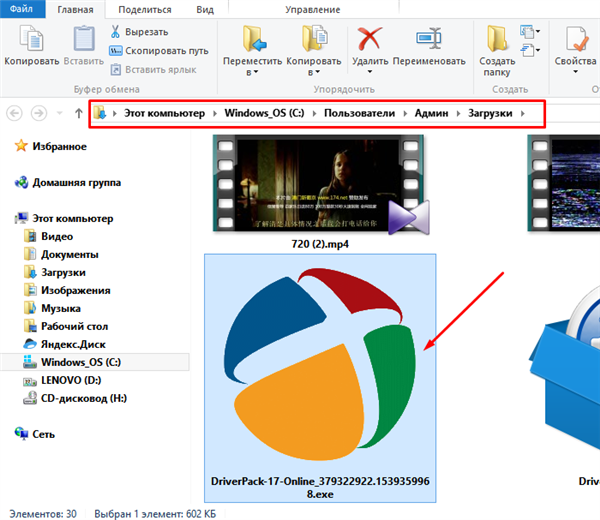Open the recent locations dropdown arrow
600x520 pixels.
click(59, 113)
